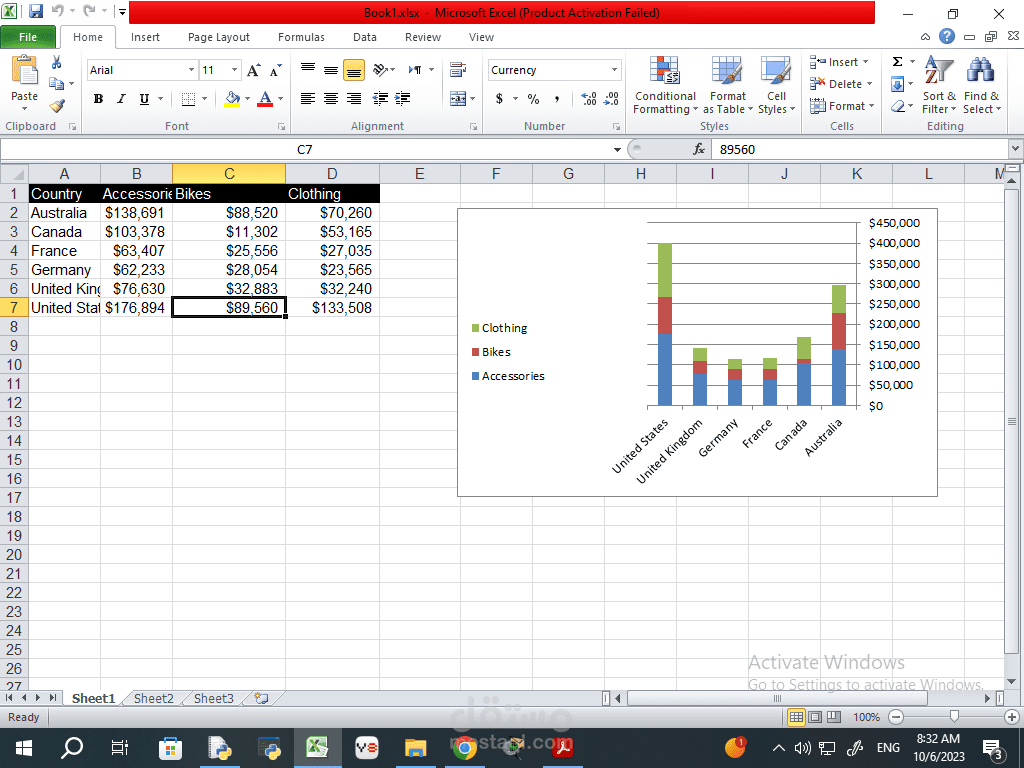Toggle Underline formatting

click(x=144, y=99)
